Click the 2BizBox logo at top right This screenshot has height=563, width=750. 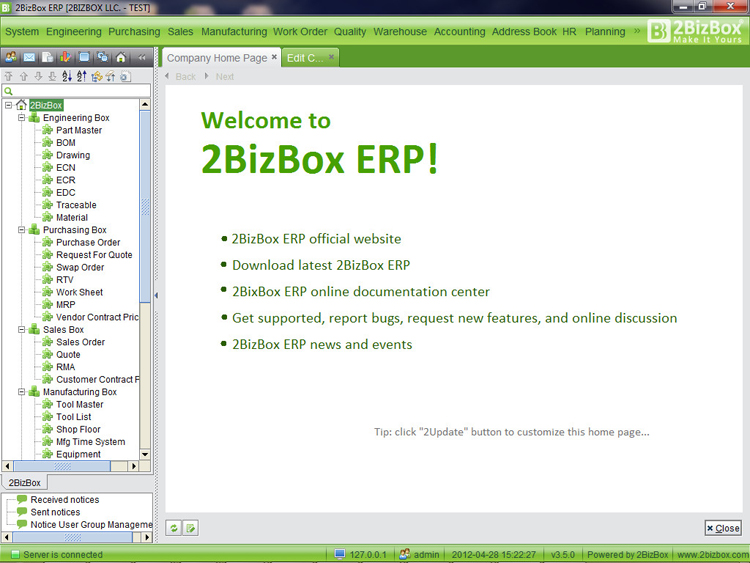(696, 31)
